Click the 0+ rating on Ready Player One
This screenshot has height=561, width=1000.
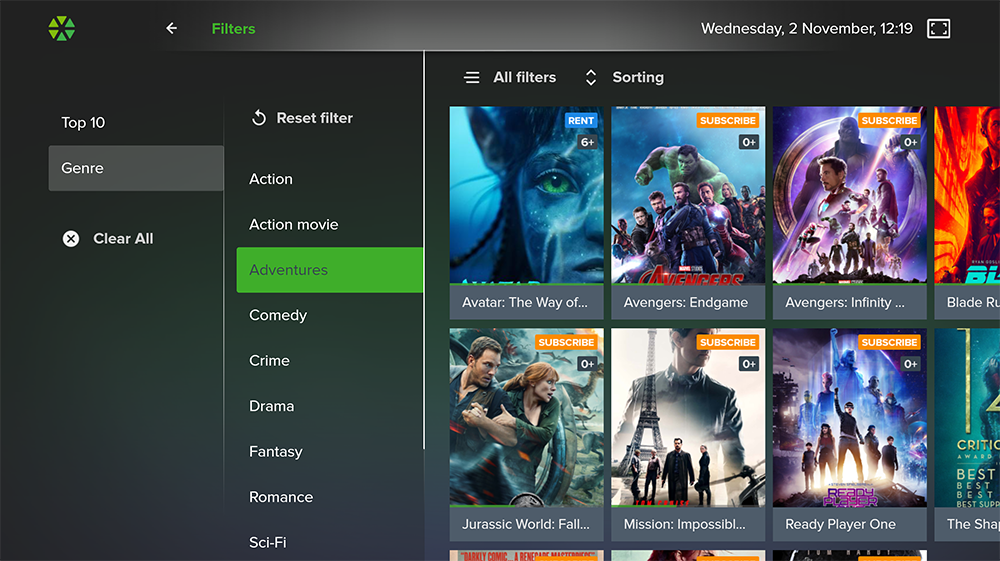[x=910, y=364]
